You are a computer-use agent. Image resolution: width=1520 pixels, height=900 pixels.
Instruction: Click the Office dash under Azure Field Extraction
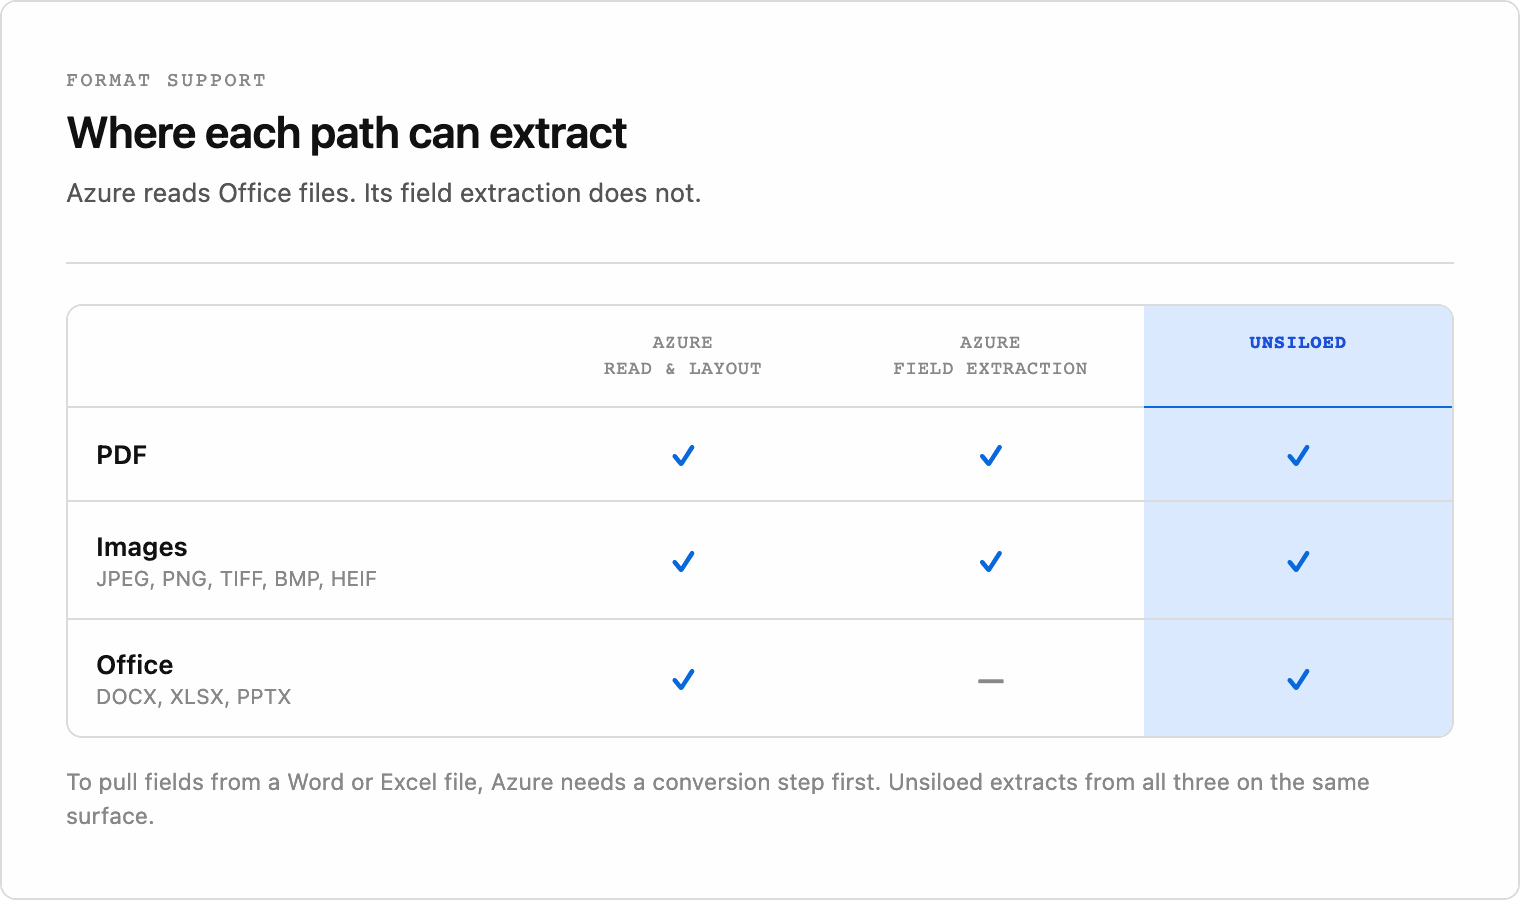(990, 681)
